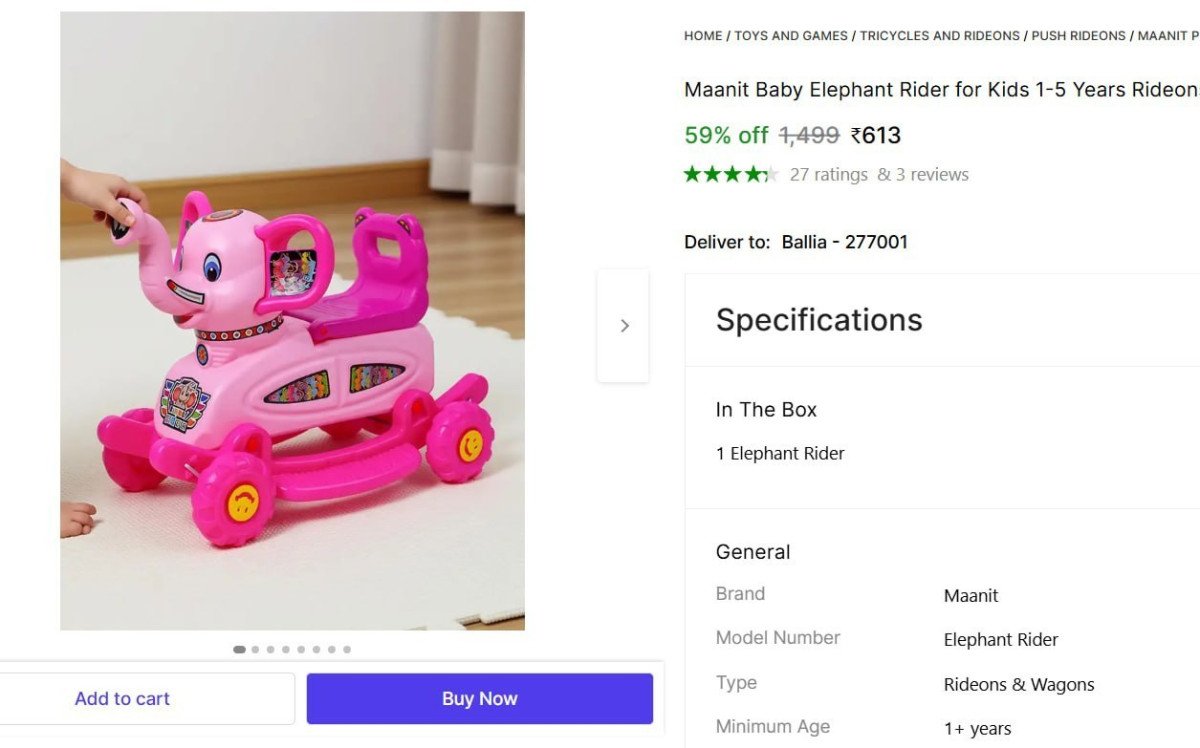Click the General specifications header
The image size is (1200, 748).
pyautogui.click(x=753, y=551)
